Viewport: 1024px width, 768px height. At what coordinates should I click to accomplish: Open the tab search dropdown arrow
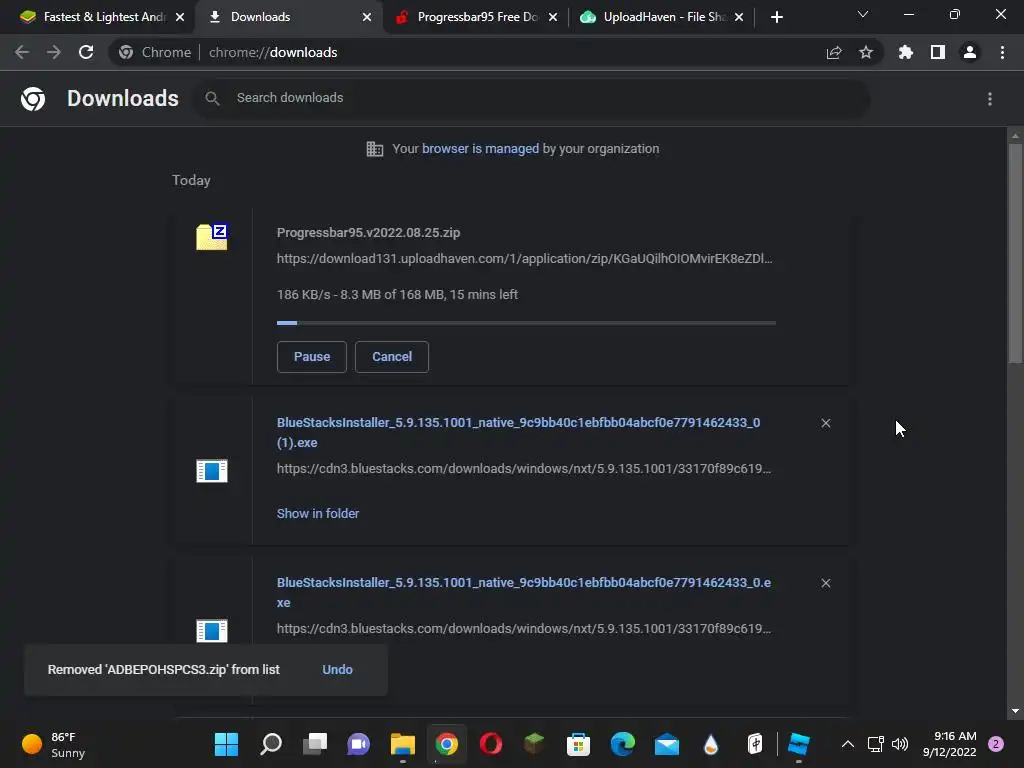[863, 14]
